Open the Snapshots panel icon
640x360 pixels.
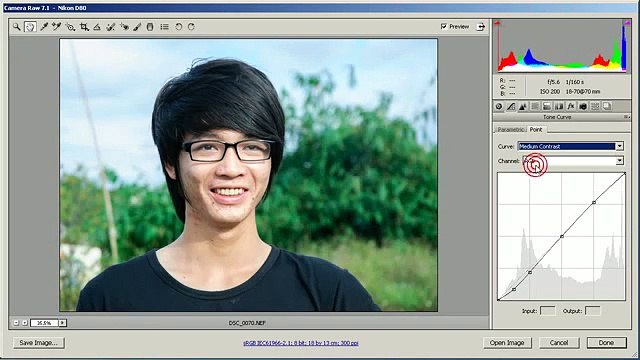(607, 107)
